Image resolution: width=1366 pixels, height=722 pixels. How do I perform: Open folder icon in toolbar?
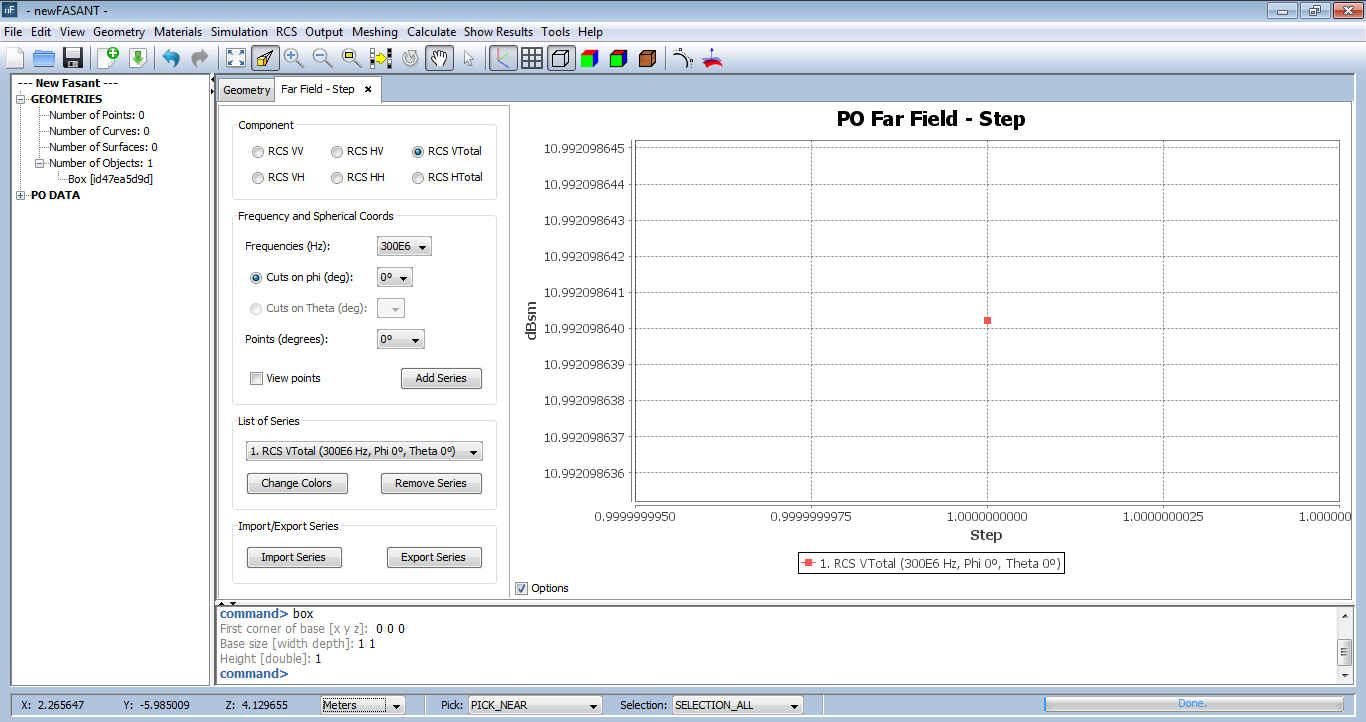[44, 58]
